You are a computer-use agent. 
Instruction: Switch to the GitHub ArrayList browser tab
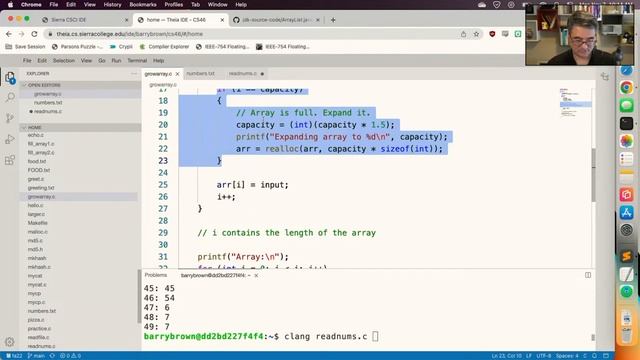point(277,20)
